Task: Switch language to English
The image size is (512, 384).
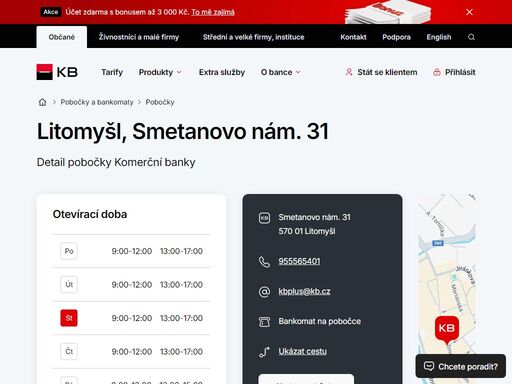Action: click(x=439, y=37)
